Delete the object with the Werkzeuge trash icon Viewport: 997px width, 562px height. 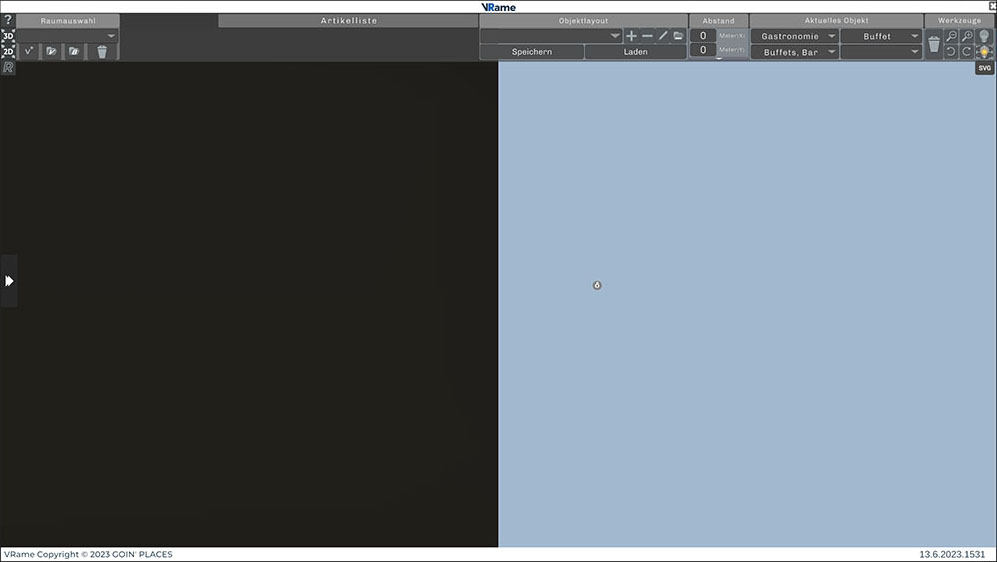pos(933,45)
